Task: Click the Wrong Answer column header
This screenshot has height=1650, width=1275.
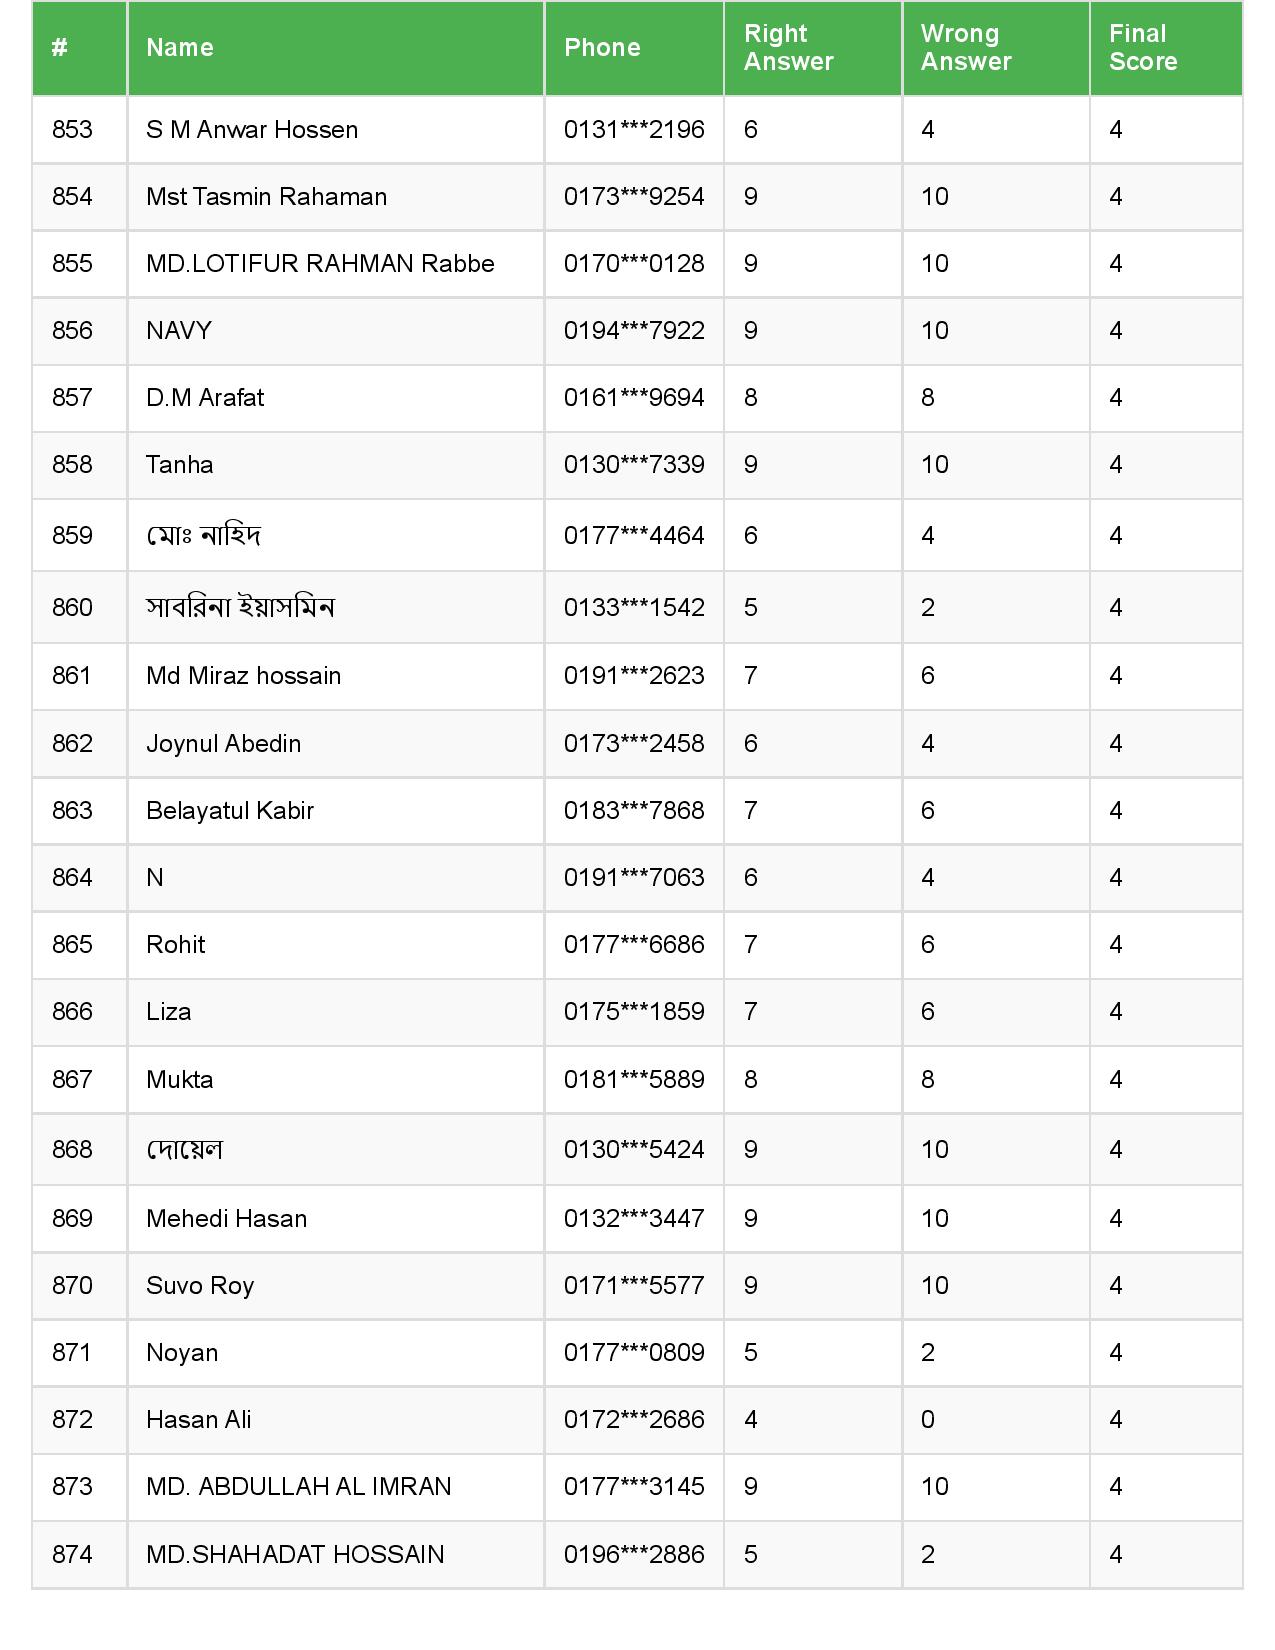Action: coord(966,48)
